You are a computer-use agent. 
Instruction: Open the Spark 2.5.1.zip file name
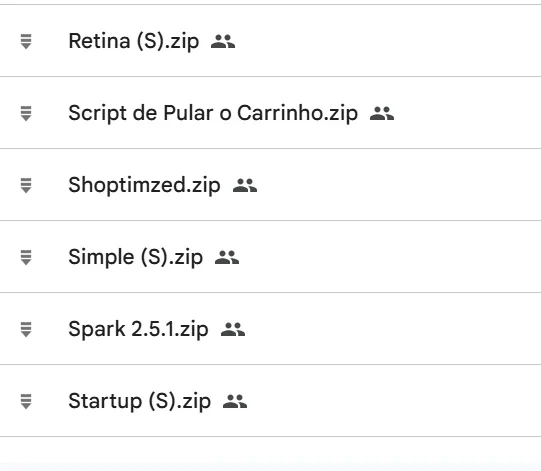click(138, 329)
